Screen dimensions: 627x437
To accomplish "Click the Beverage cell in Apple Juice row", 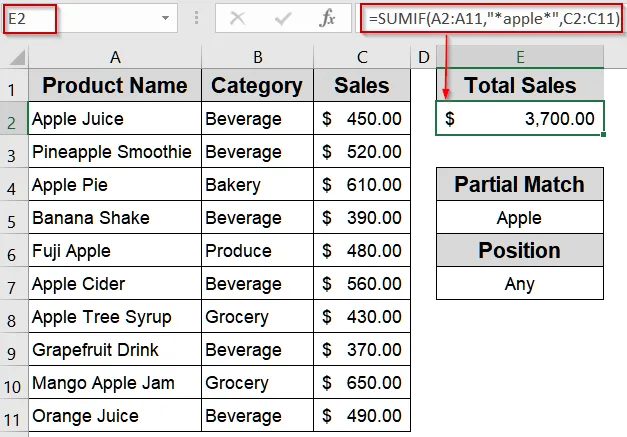I will click(258, 118).
